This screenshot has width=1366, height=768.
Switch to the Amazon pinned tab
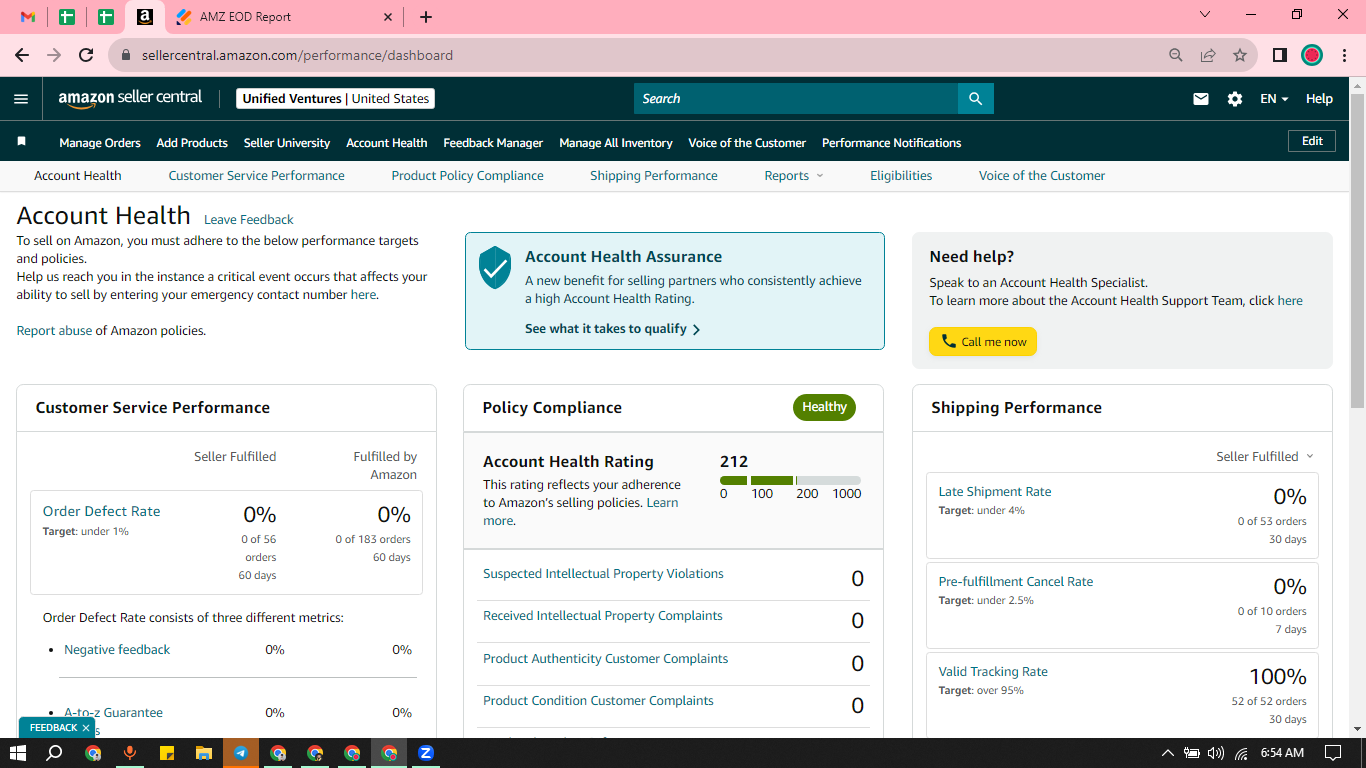click(145, 17)
